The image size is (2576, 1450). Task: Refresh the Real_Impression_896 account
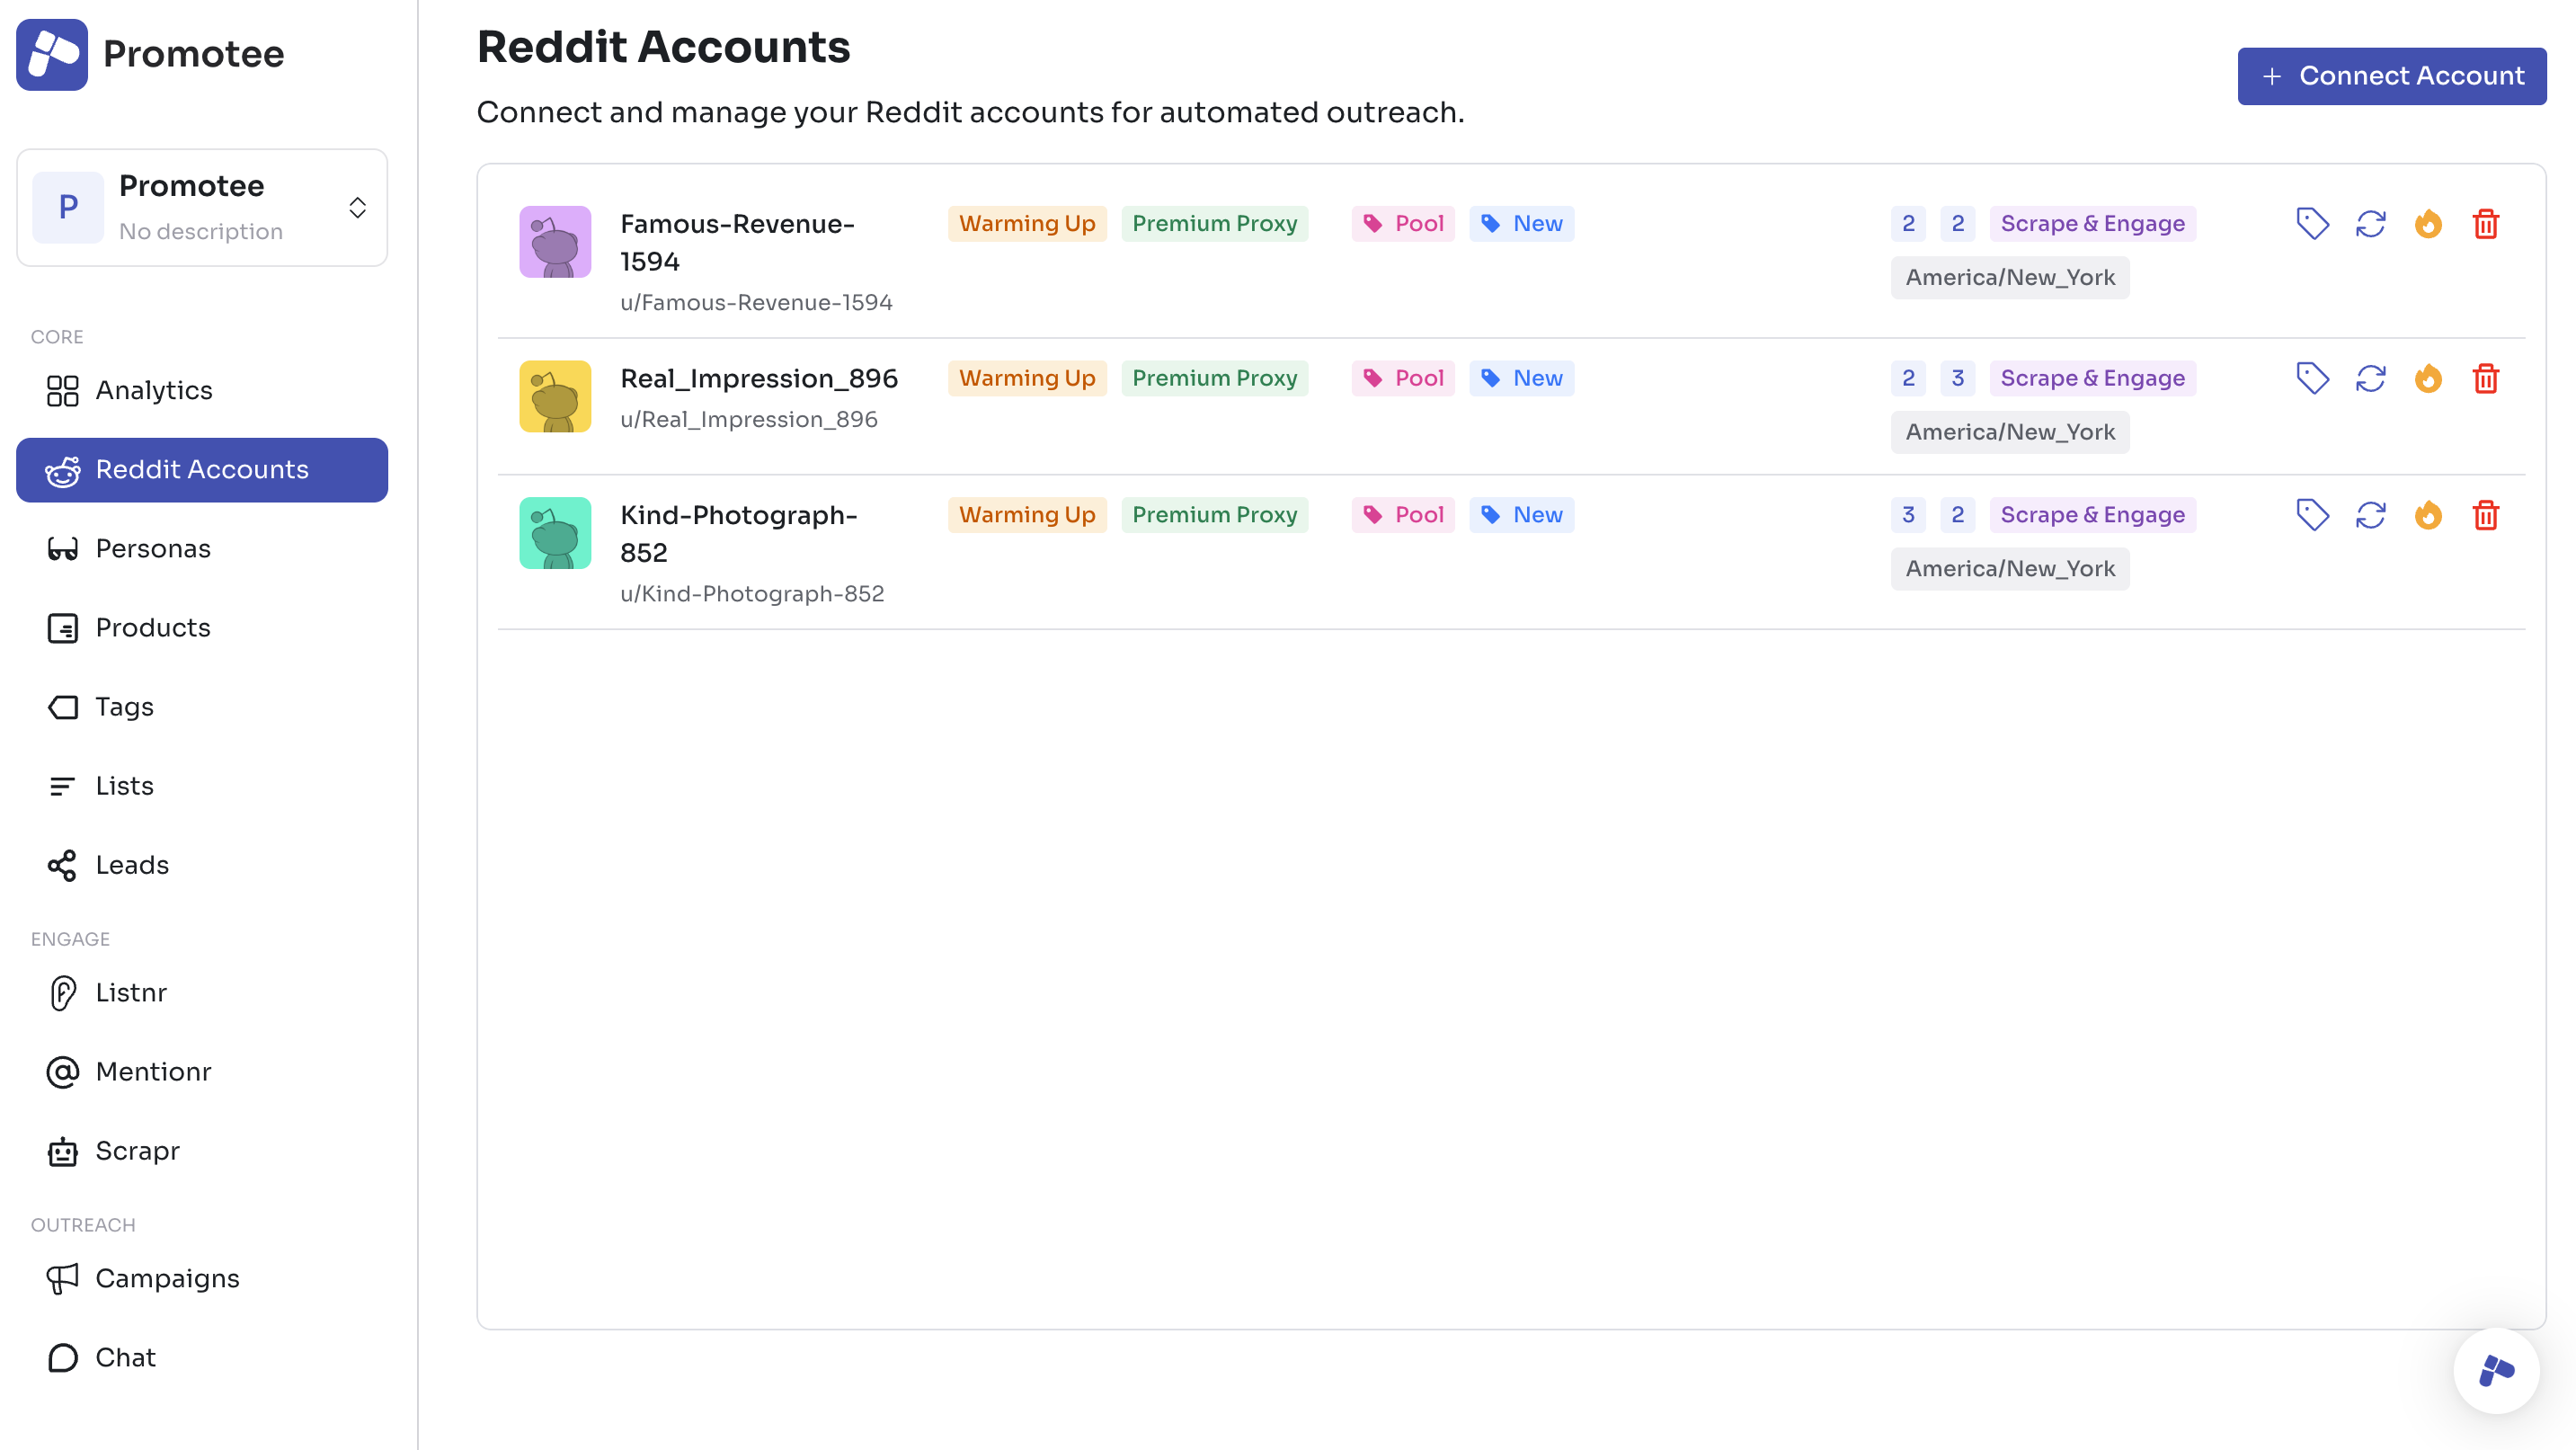pyautogui.click(x=2370, y=378)
